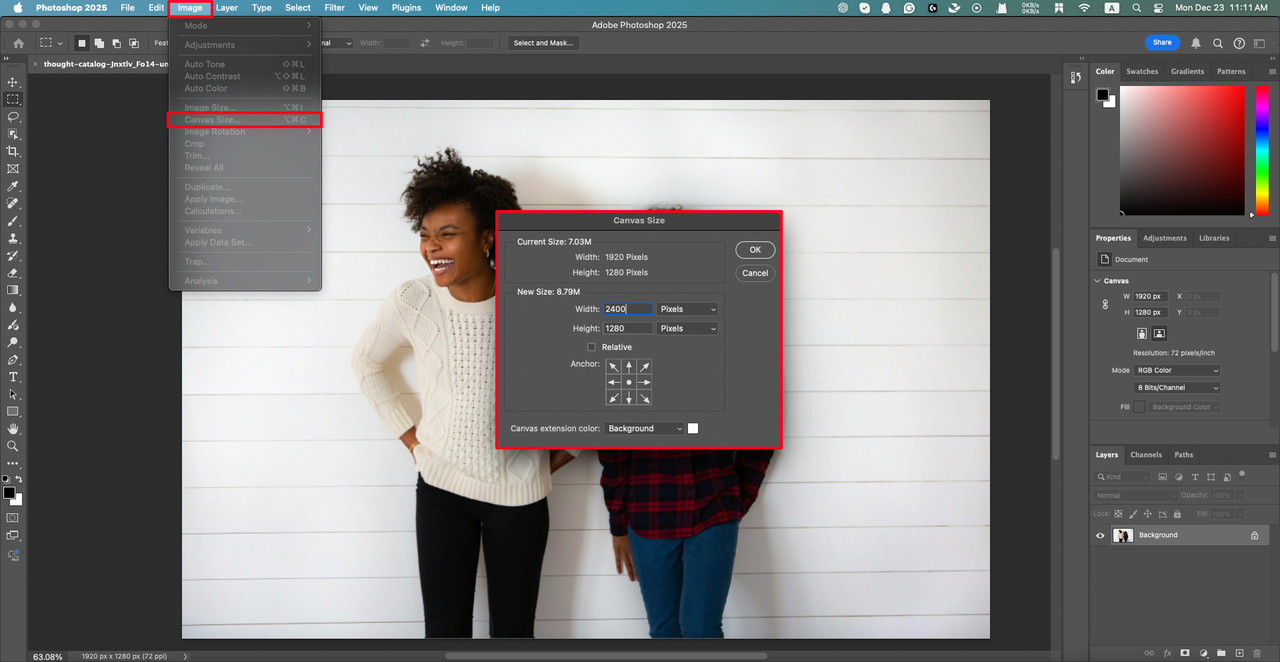Screen dimensions: 1280x662
Task: Toggle lock transparent pixels
Action: [1116, 514]
